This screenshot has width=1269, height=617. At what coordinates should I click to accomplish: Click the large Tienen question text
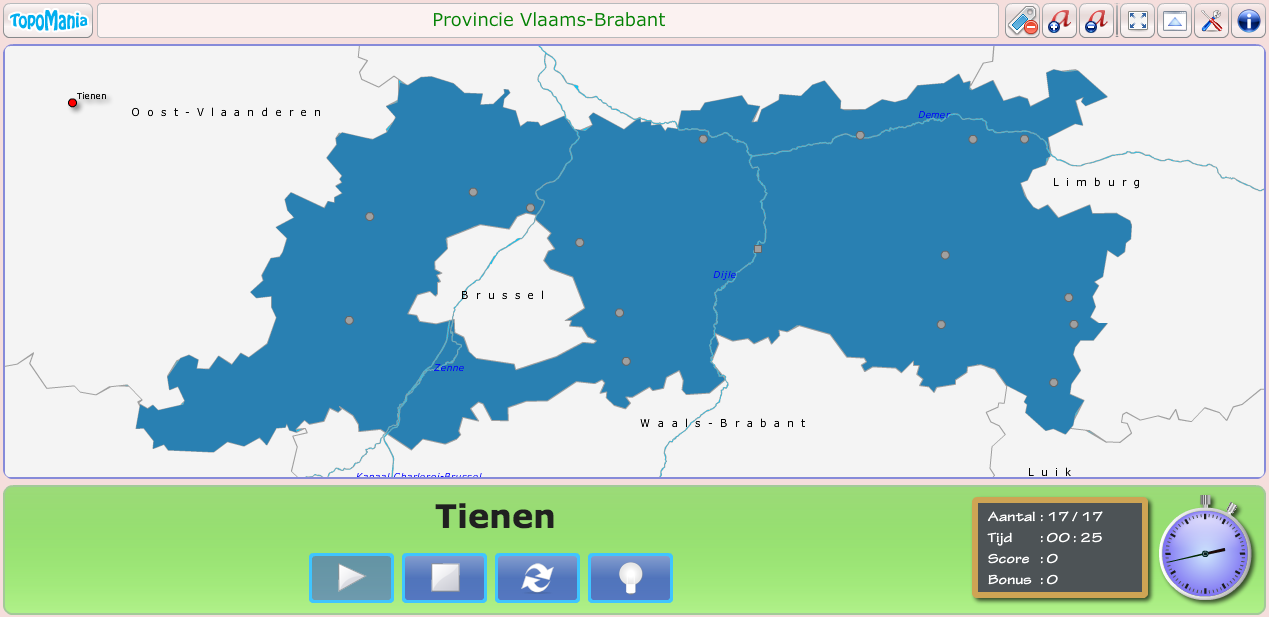(495, 517)
